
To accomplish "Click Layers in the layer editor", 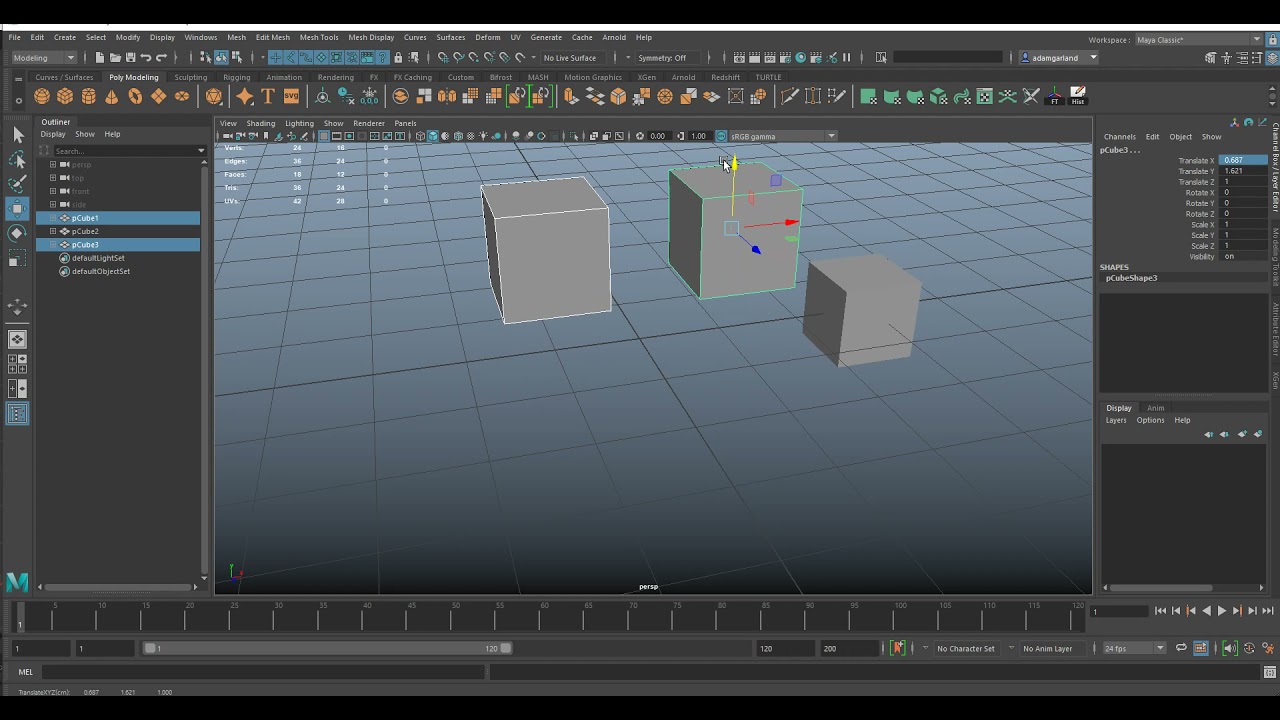I will (1116, 420).
